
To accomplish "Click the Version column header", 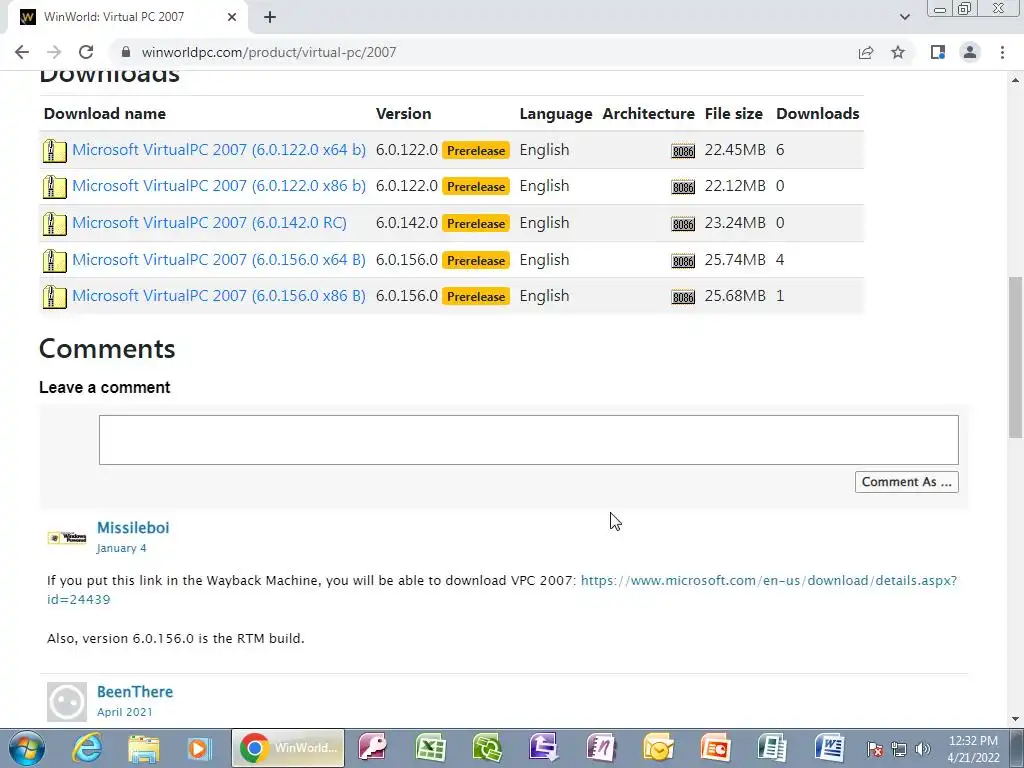I will pyautogui.click(x=404, y=114).
